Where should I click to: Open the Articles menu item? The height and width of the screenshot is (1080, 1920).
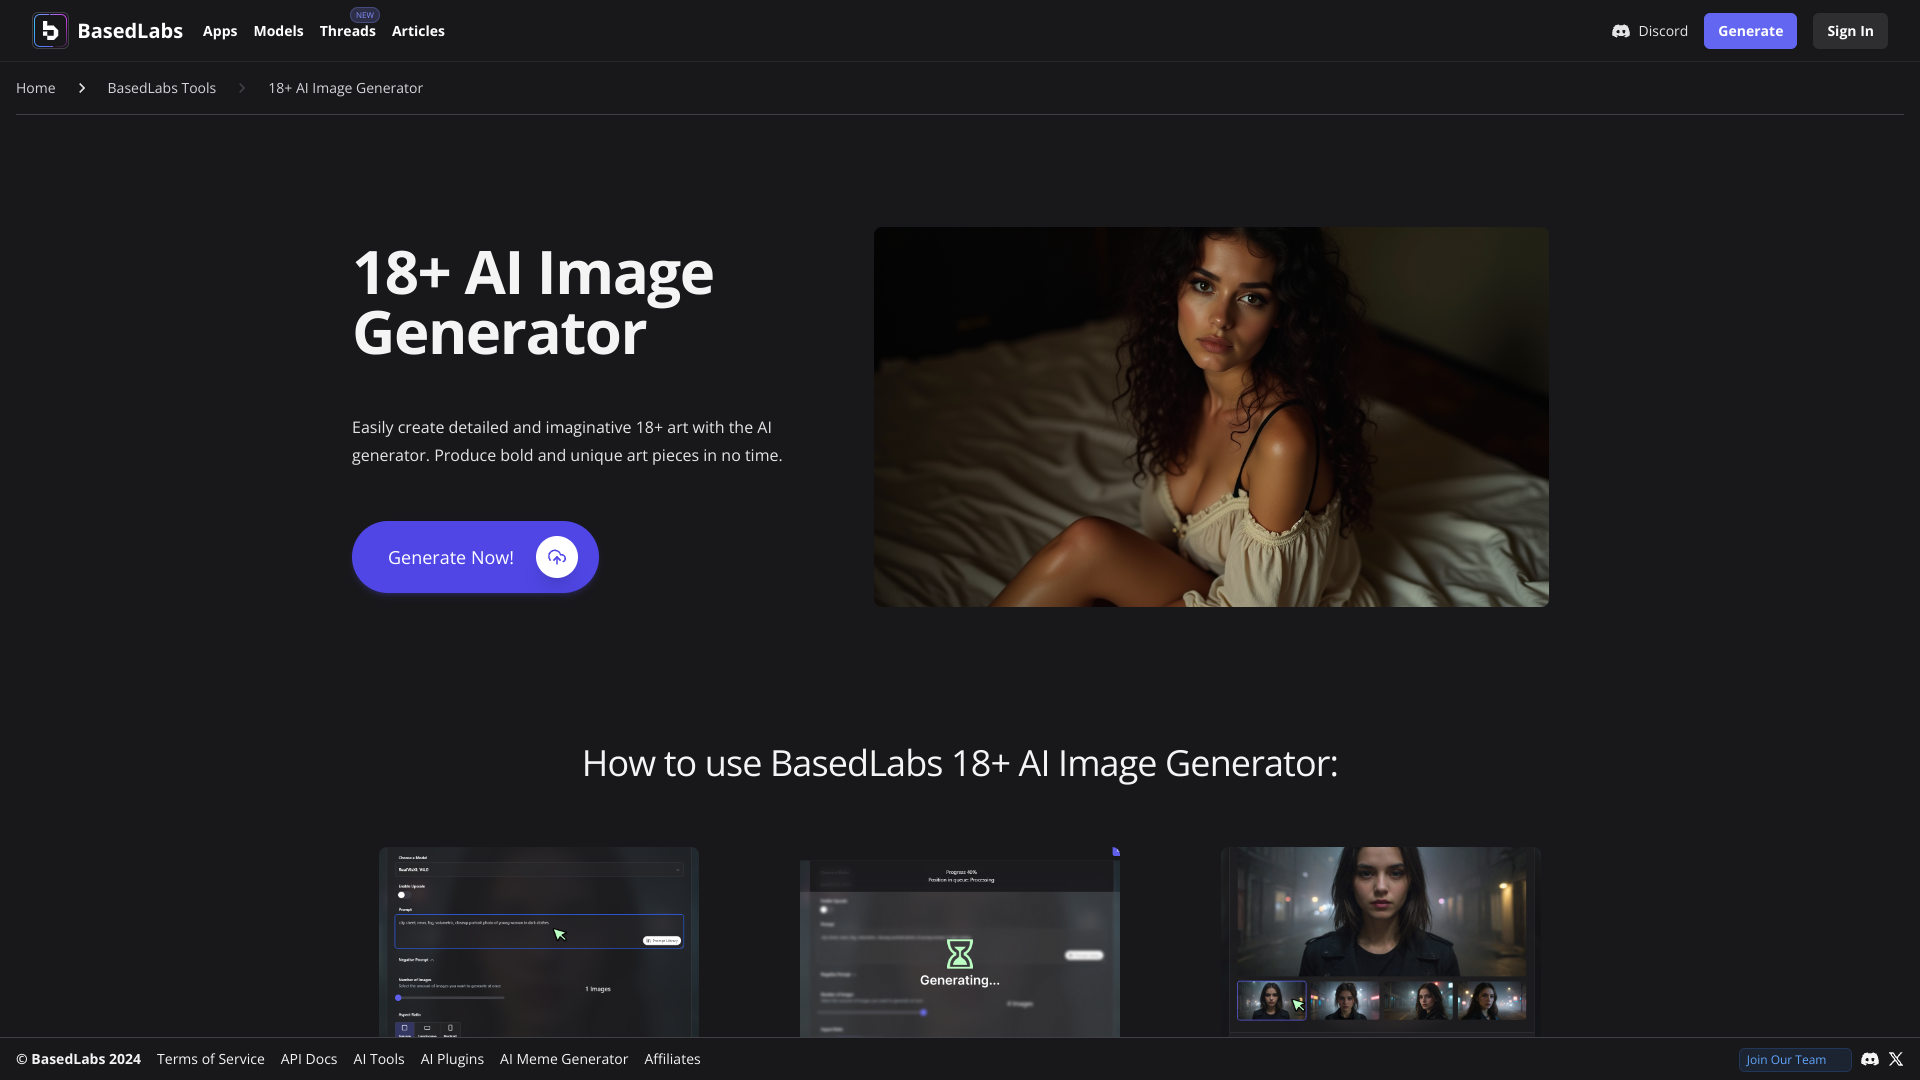[x=418, y=30]
